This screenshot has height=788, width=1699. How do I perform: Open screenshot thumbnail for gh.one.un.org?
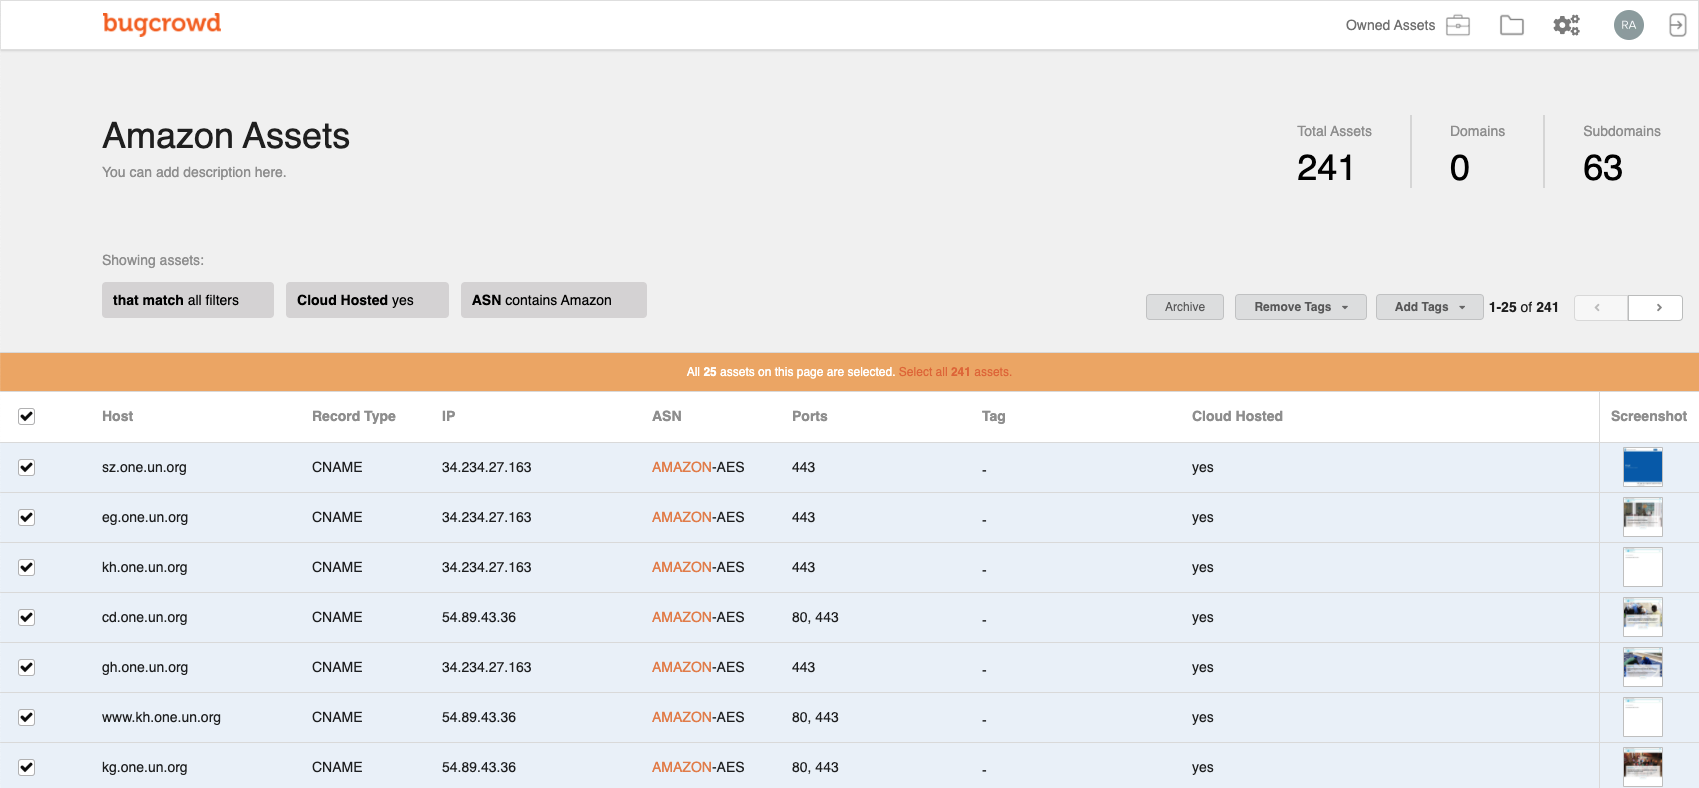pyautogui.click(x=1643, y=667)
